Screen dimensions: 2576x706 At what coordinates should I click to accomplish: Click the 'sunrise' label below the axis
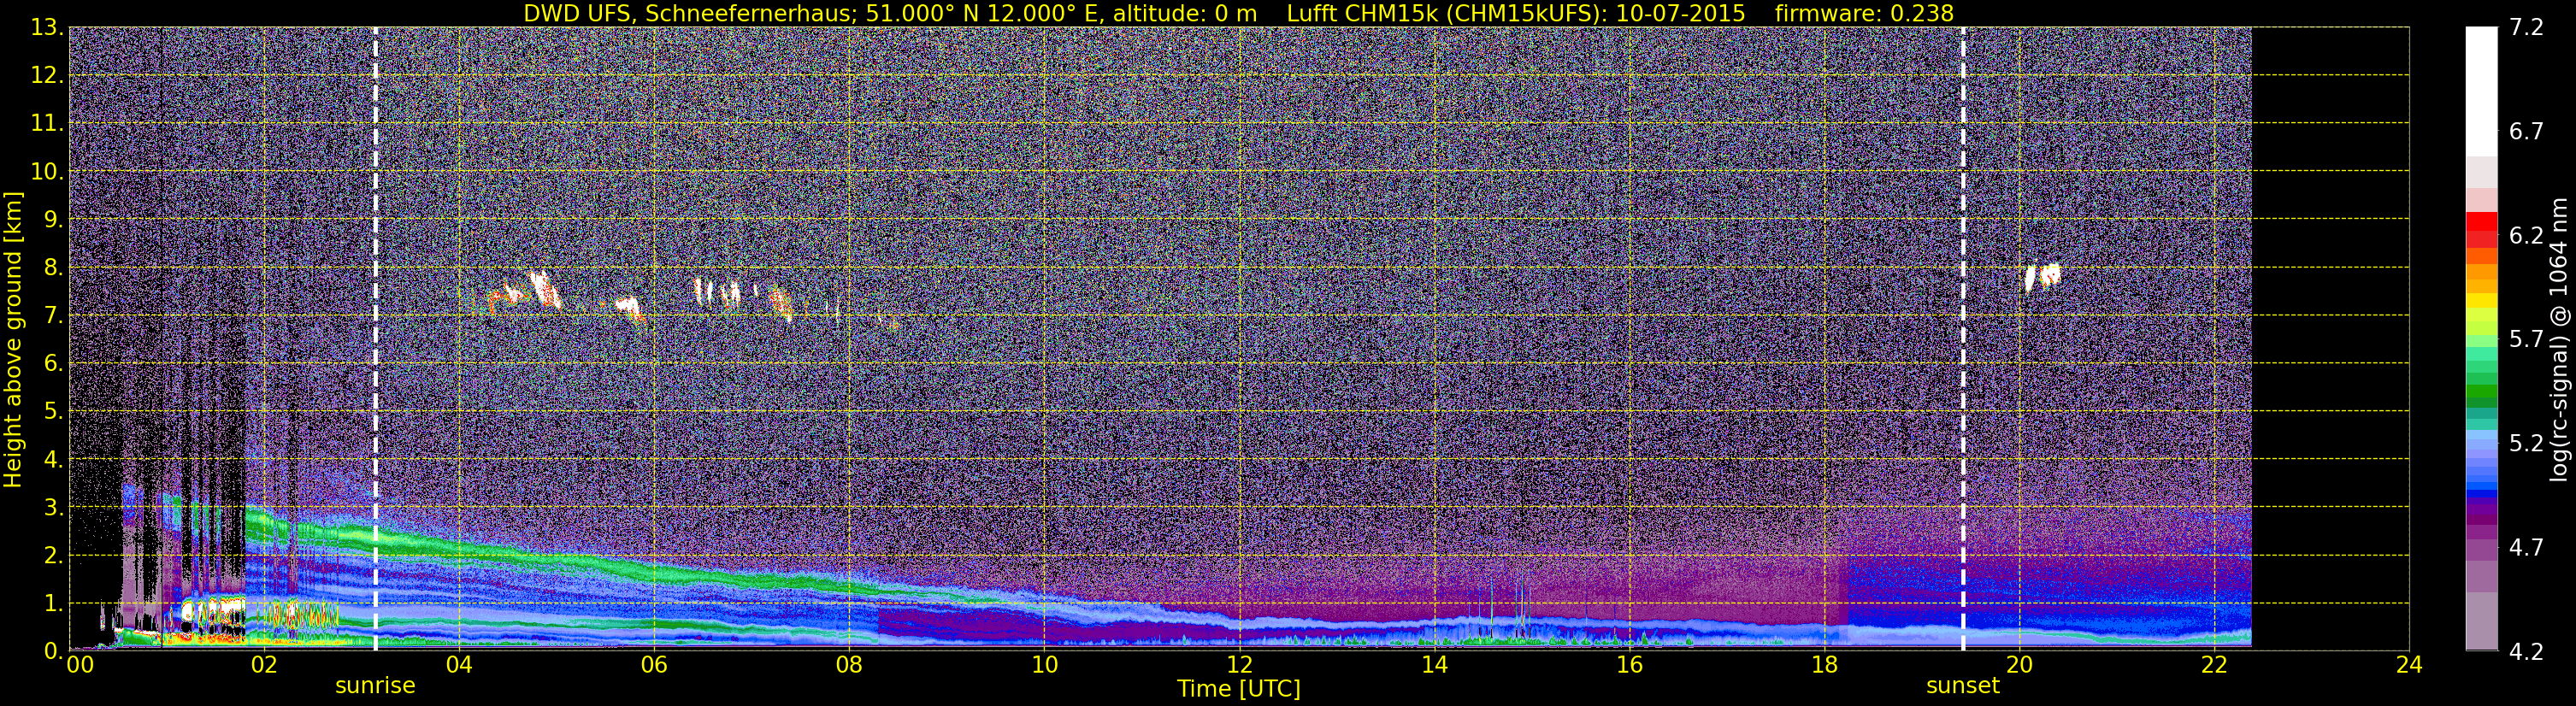click(375, 685)
